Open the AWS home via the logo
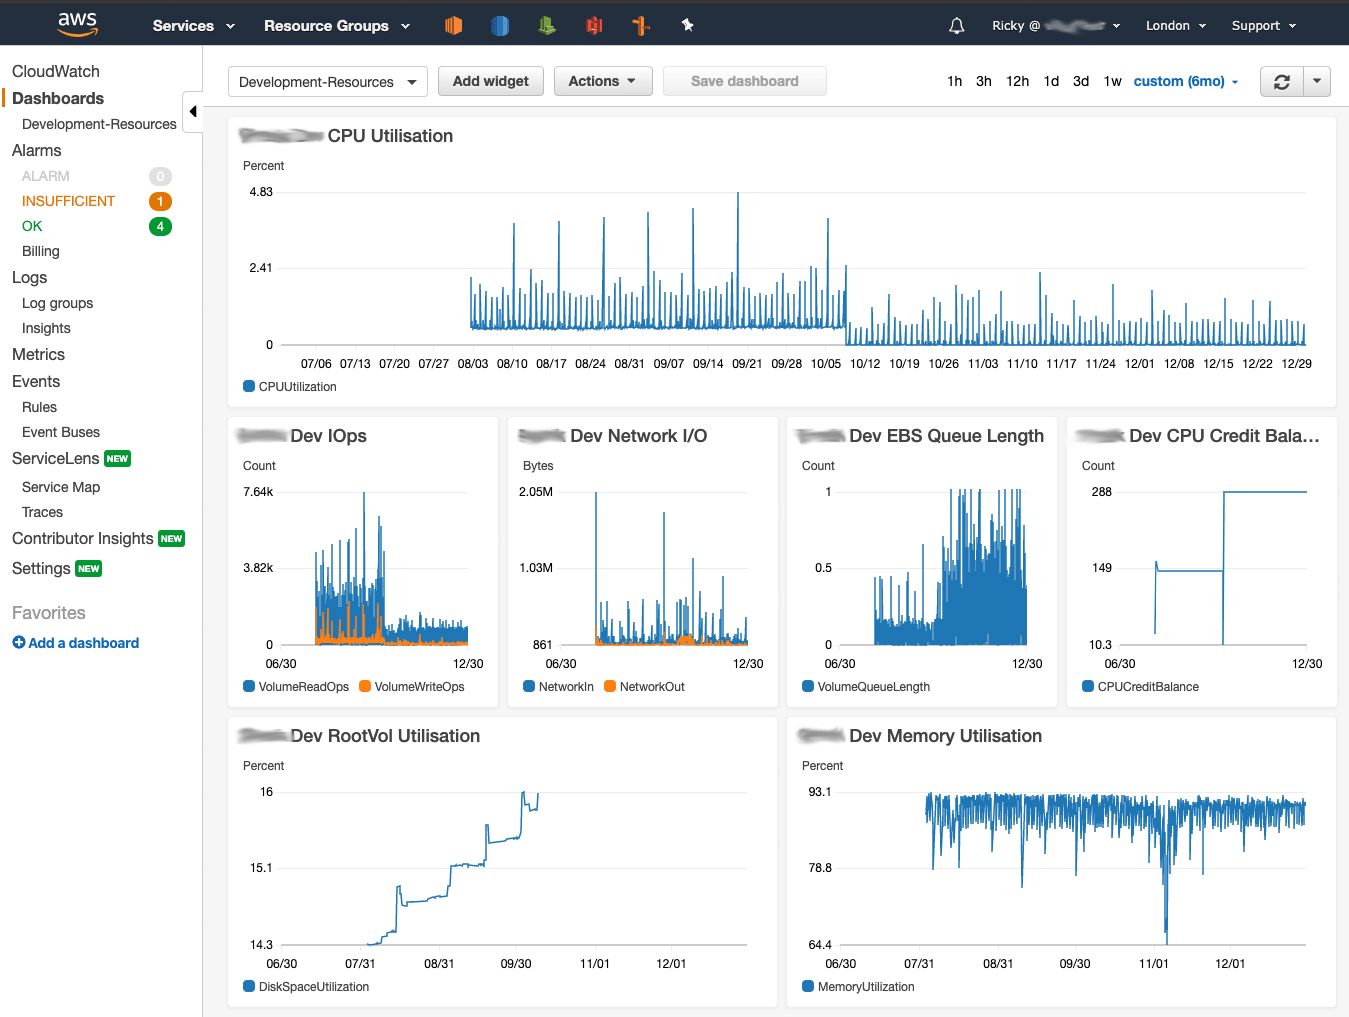This screenshot has width=1349, height=1017. [x=78, y=24]
